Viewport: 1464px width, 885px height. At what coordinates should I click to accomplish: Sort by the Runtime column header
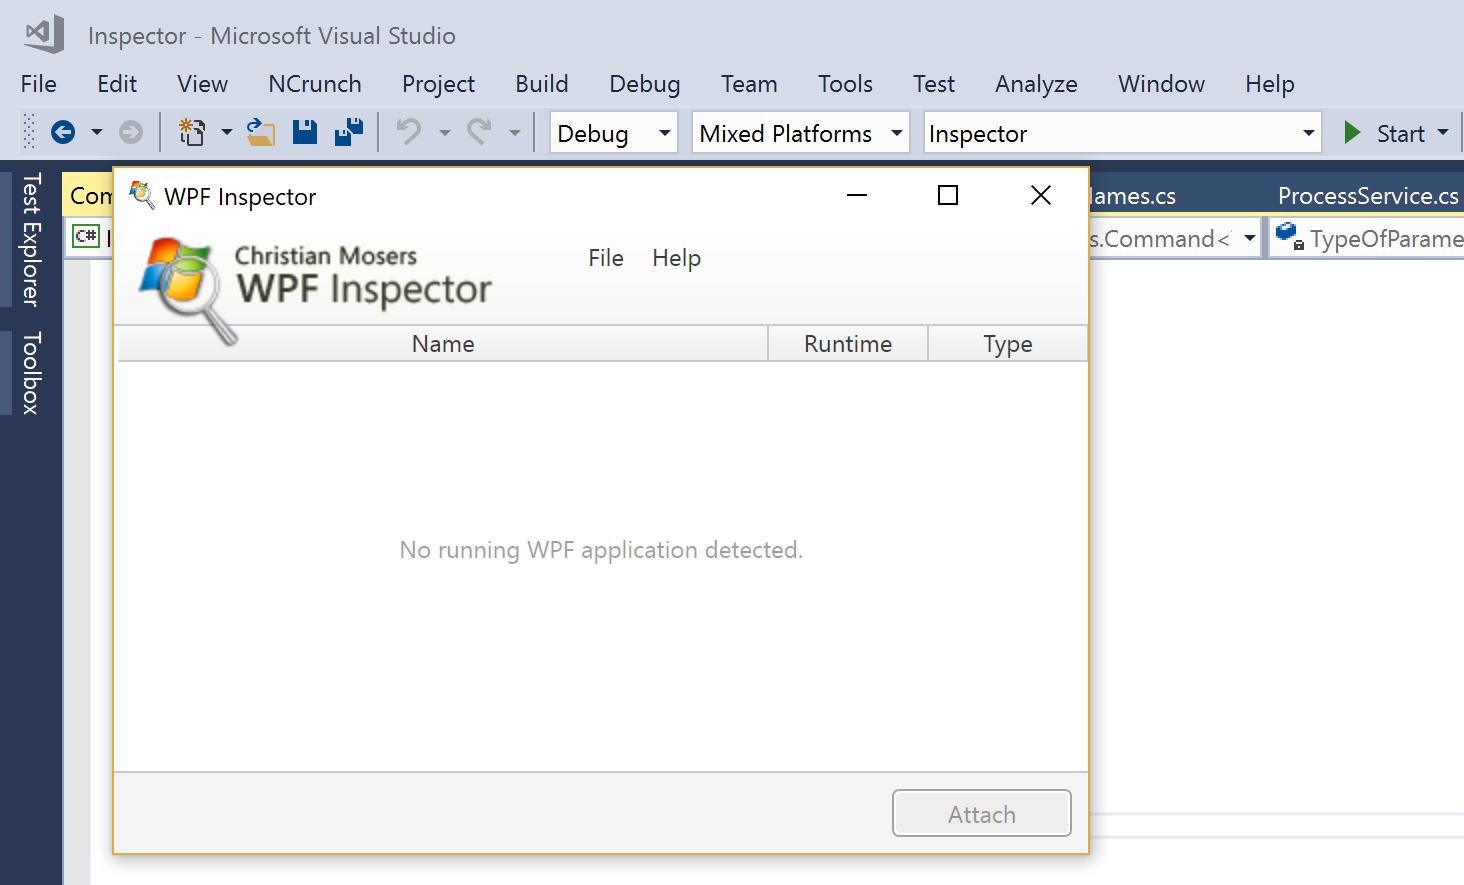click(x=848, y=343)
